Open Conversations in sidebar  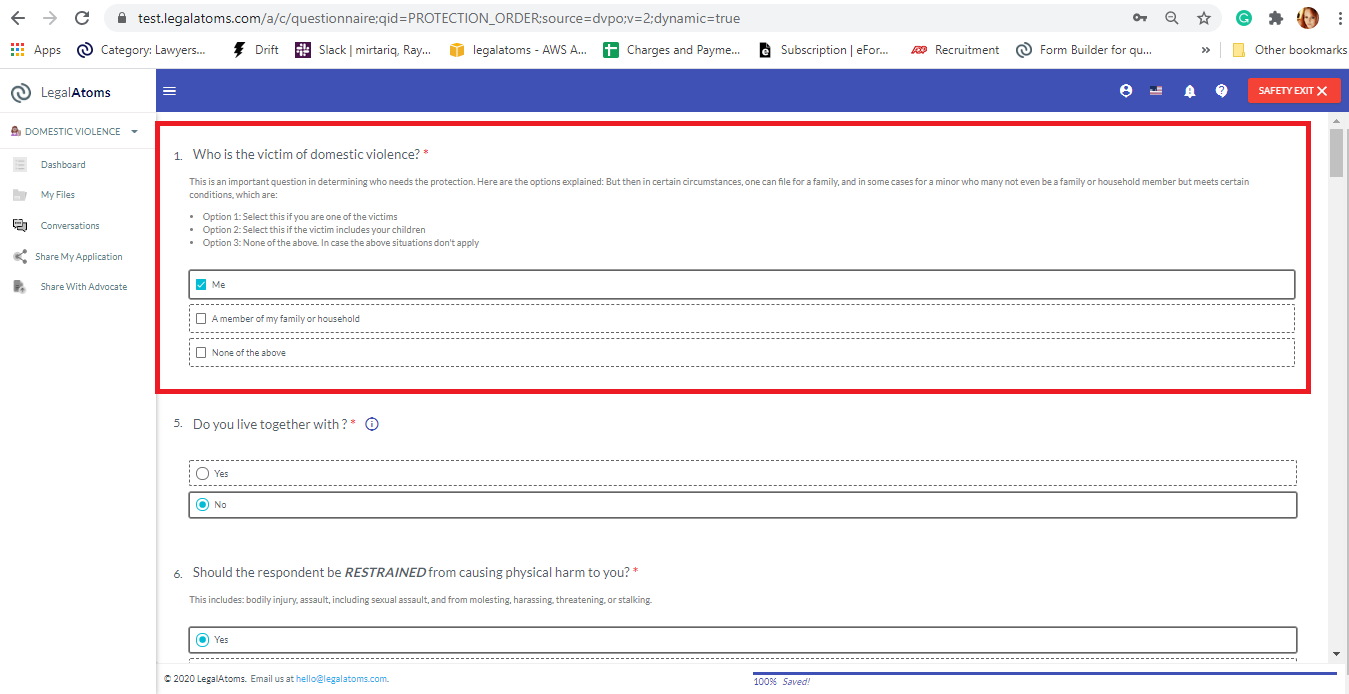pos(70,226)
